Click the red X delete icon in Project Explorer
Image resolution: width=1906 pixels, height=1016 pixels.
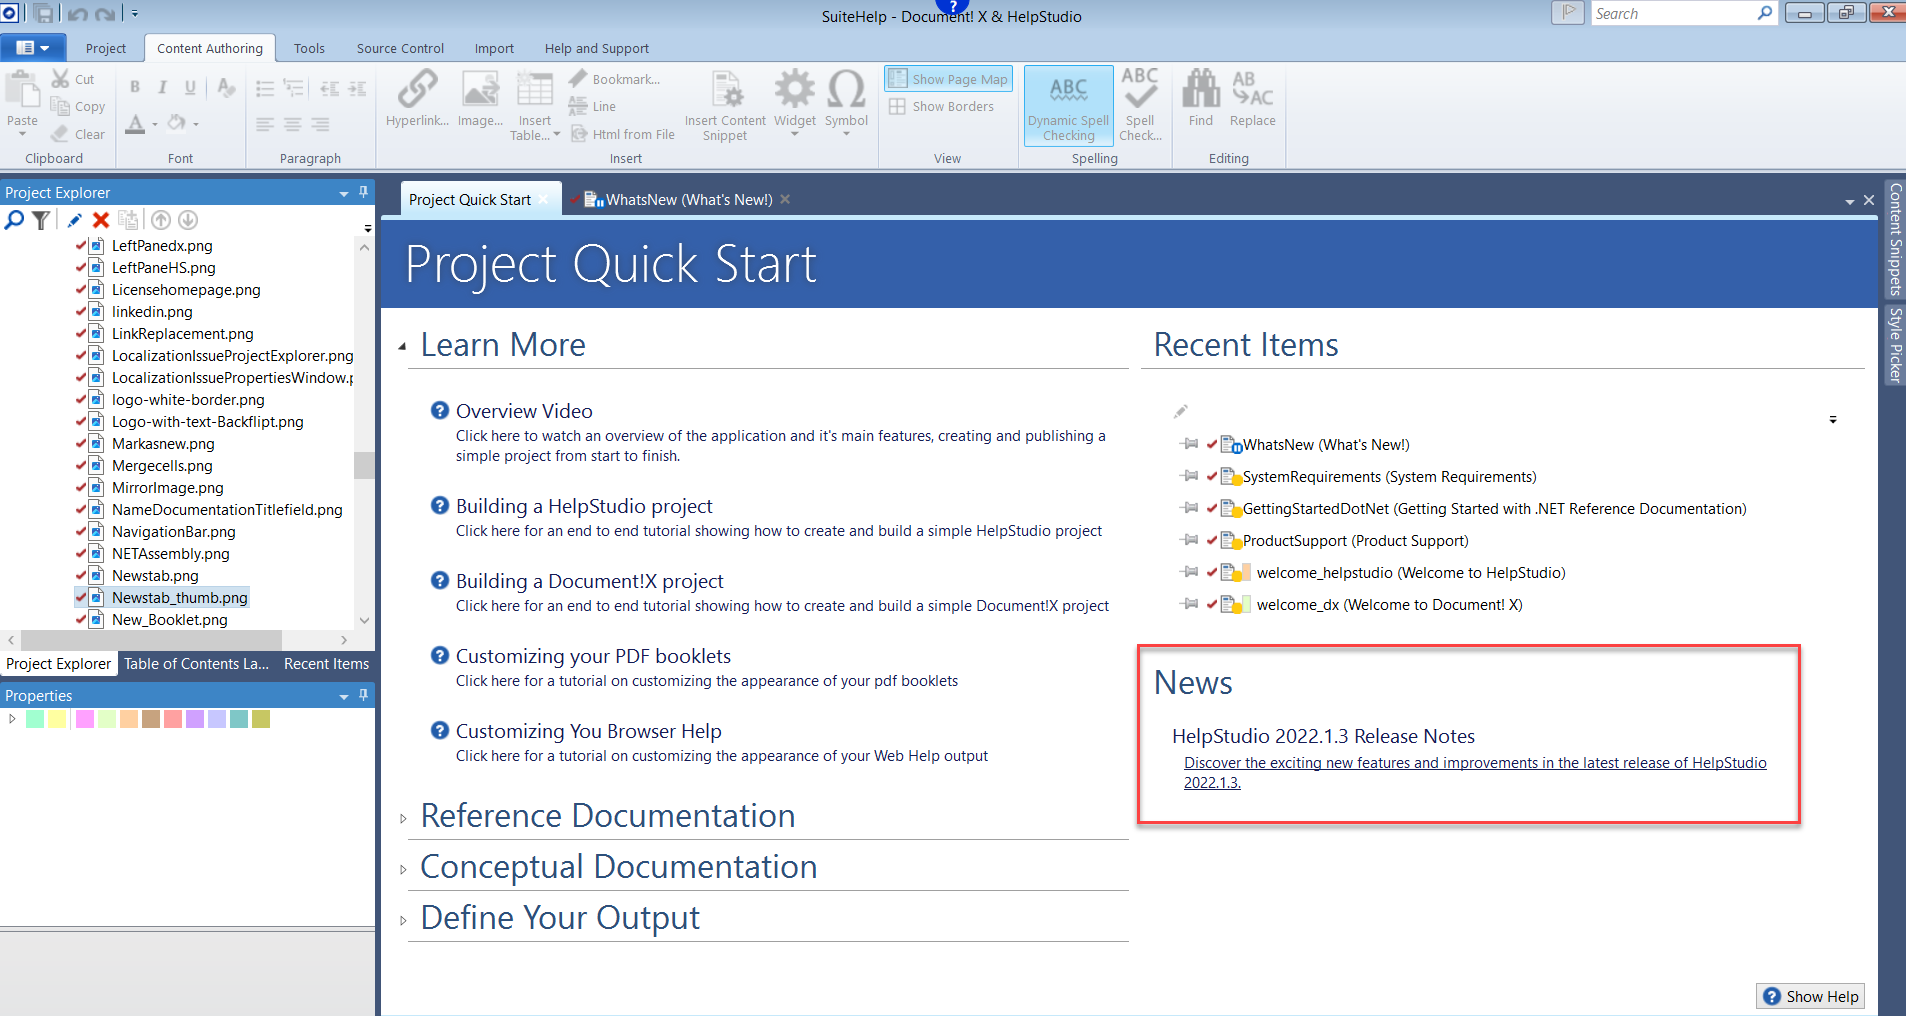[101, 220]
